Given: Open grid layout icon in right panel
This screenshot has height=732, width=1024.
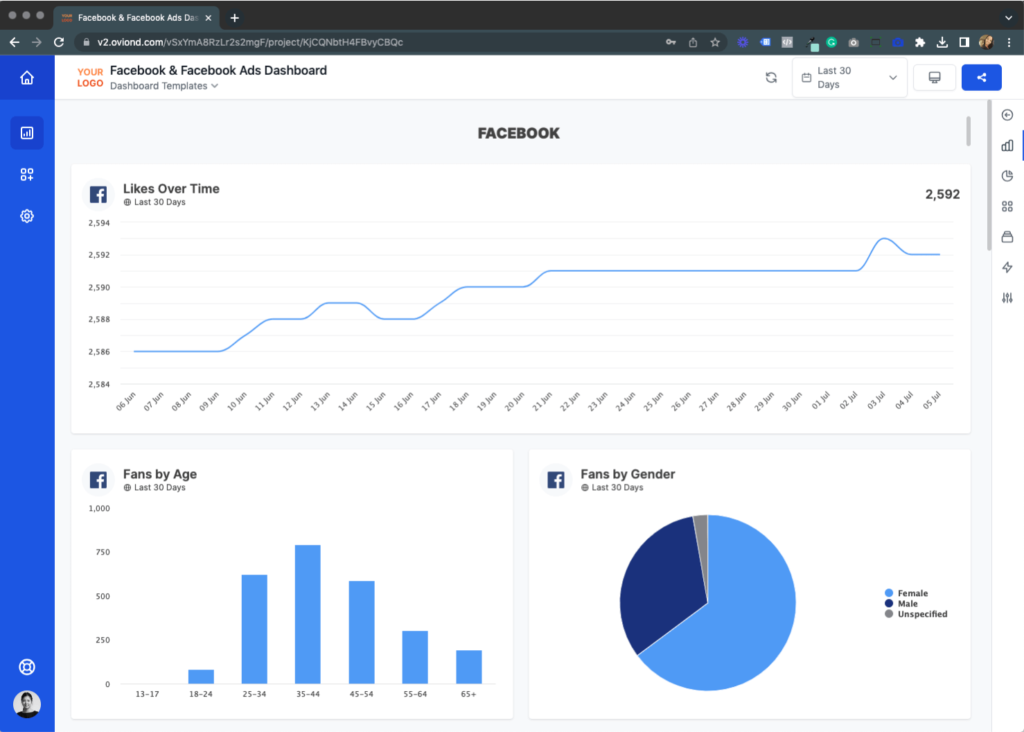Looking at the screenshot, I should (1008, 206).
